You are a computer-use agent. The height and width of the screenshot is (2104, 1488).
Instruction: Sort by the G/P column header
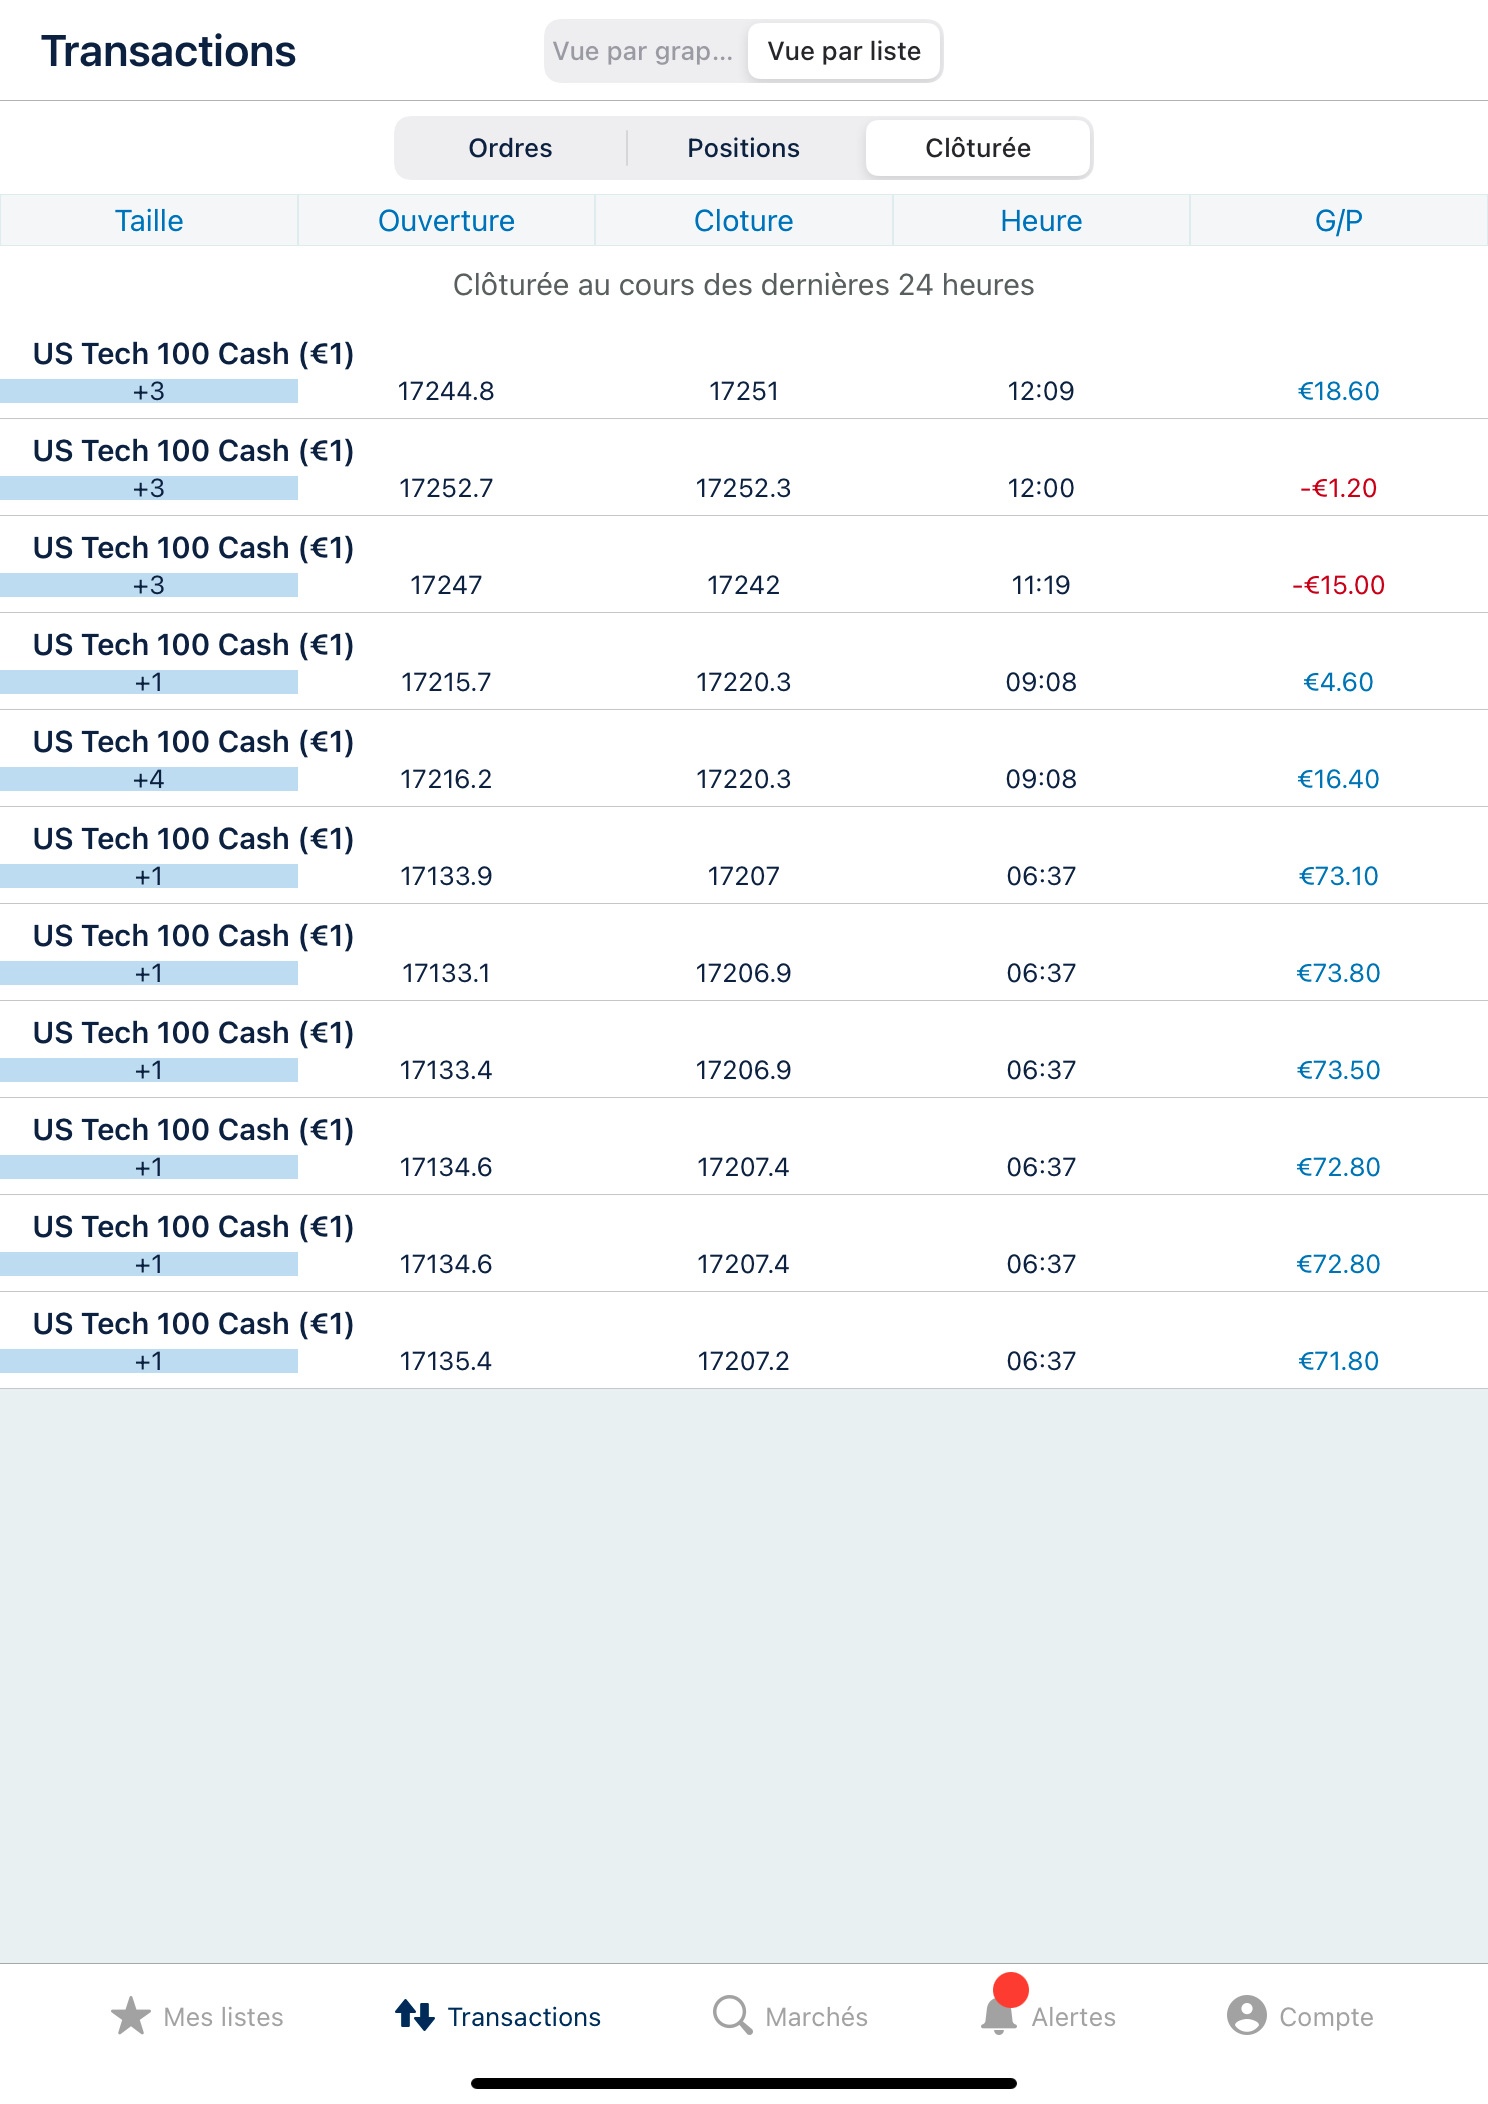coord(1338,220)
